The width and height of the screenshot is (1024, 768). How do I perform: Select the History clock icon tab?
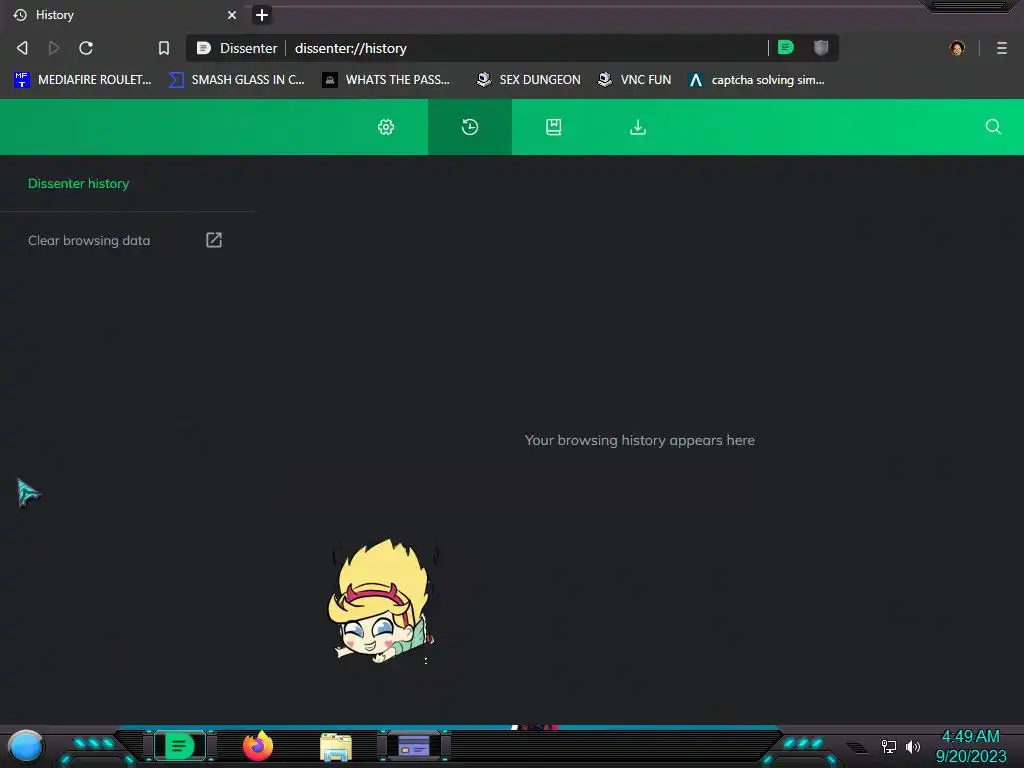coord(470,127)
